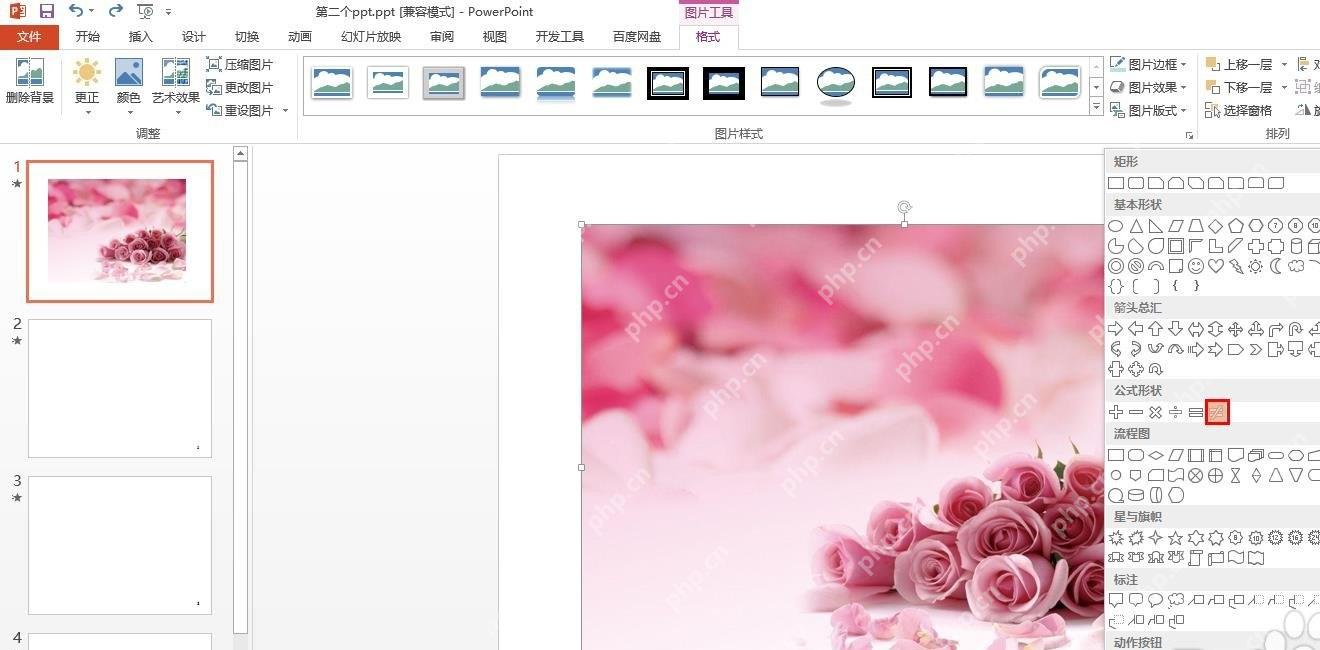
Task: Apply the first picture style thumbnail
Action: point(332,83)
